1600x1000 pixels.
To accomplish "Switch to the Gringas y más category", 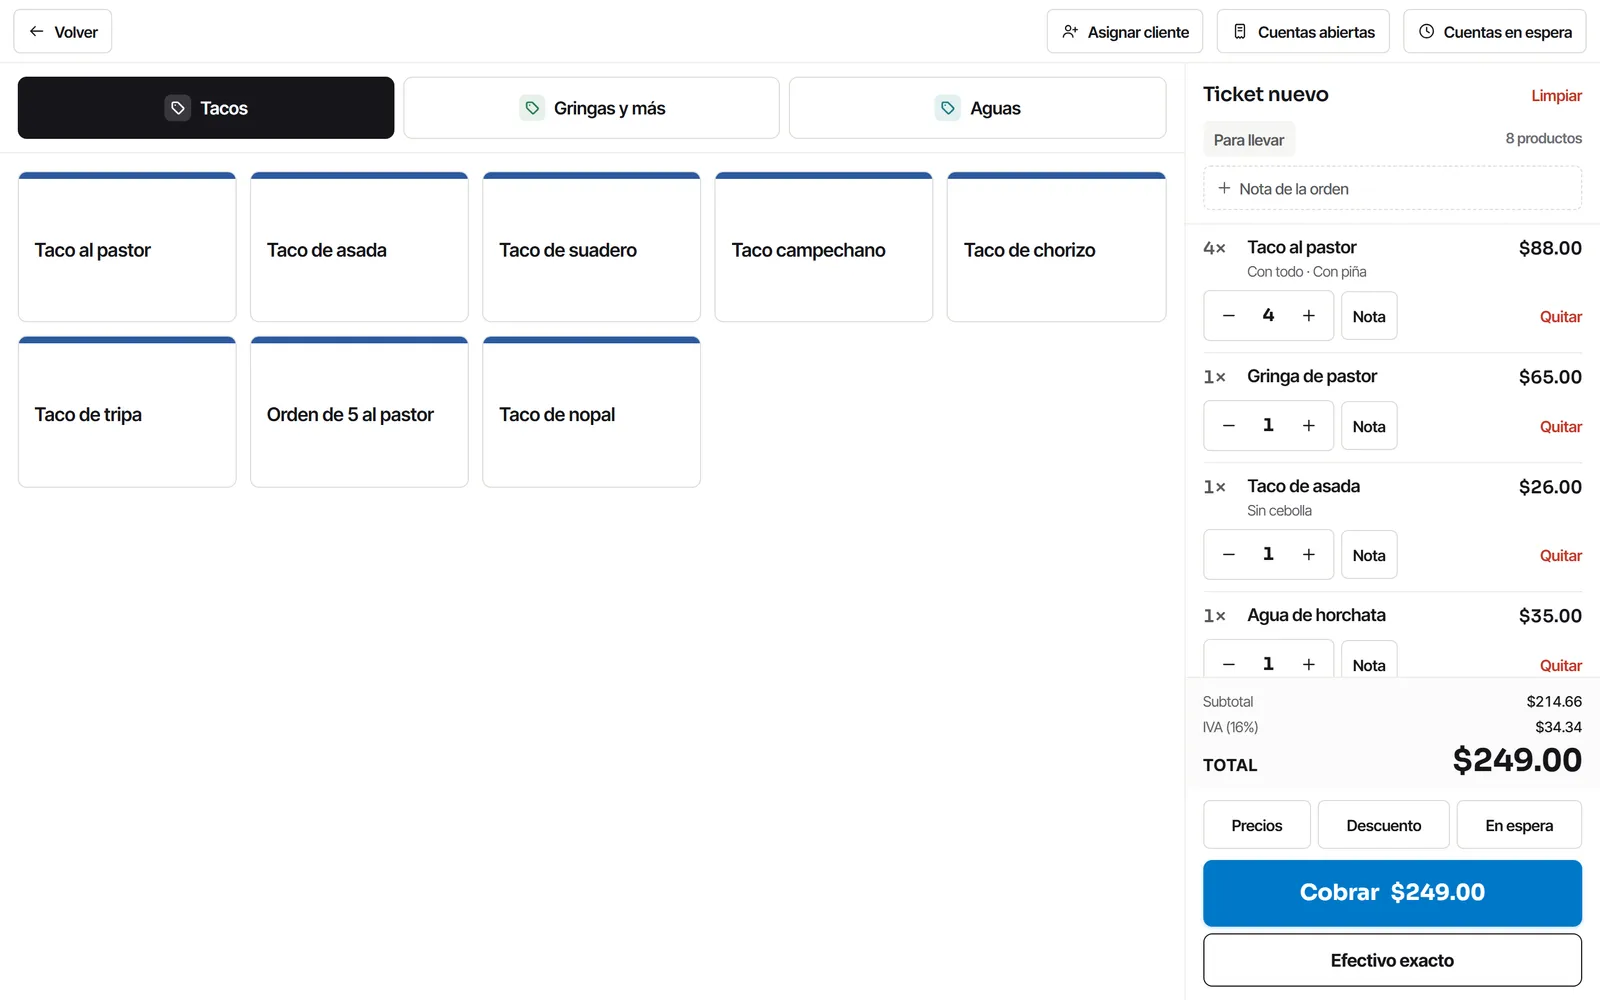I will point(591,108).
